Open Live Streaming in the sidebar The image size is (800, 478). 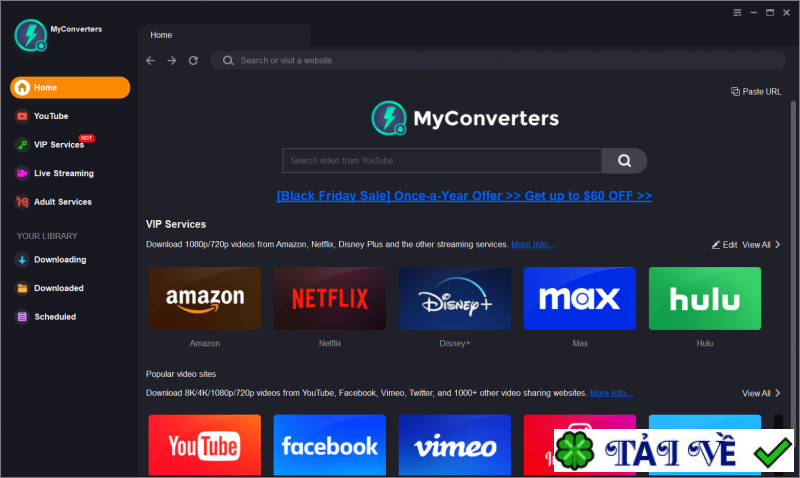click(x=54, y=173)
